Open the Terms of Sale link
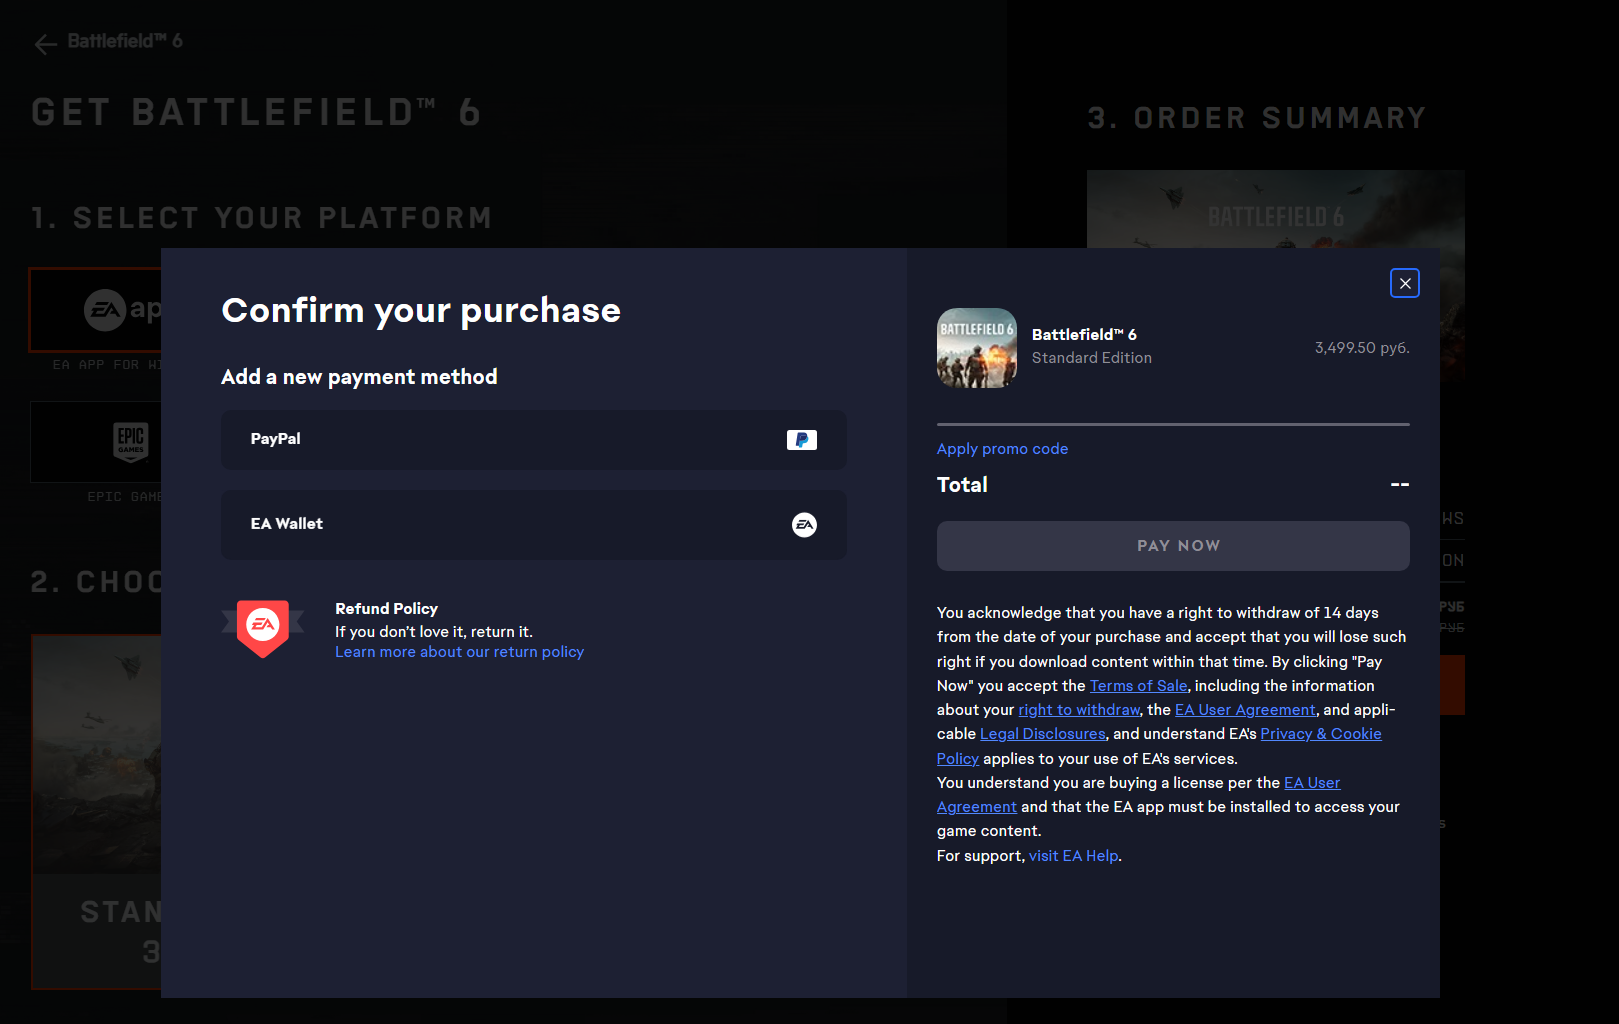The width and height of the screenshot is (1619, 1024). [1139, 686]
